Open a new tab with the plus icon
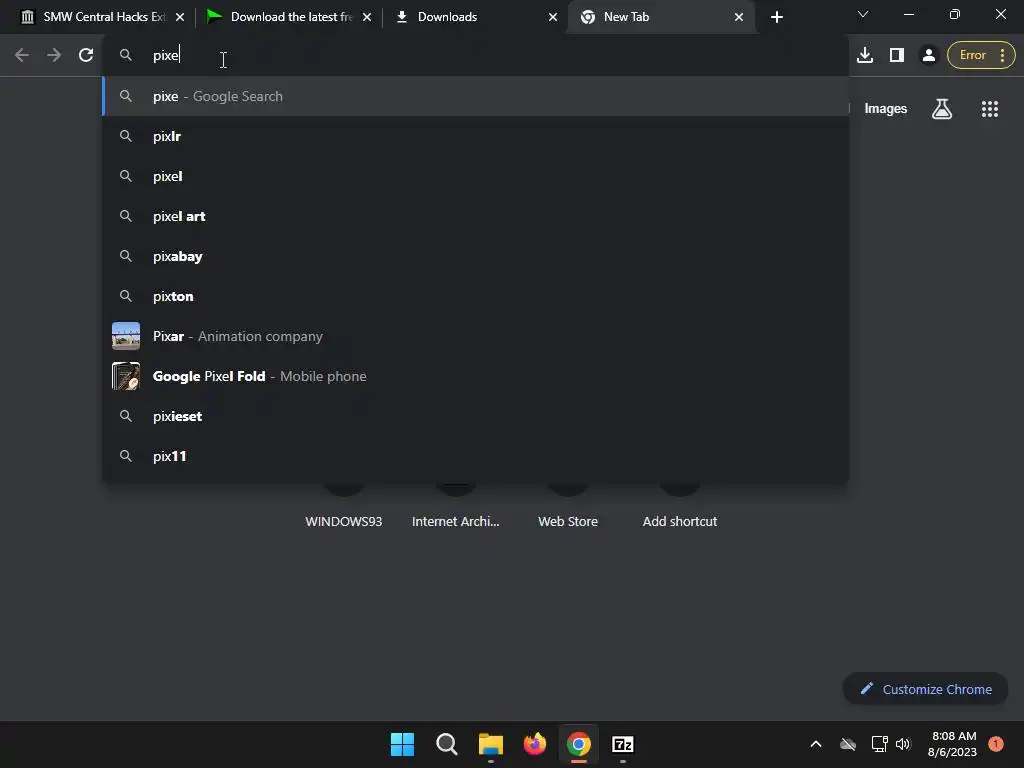The width and height of the screenshot is (1024, 768). (x=776, y=17)
